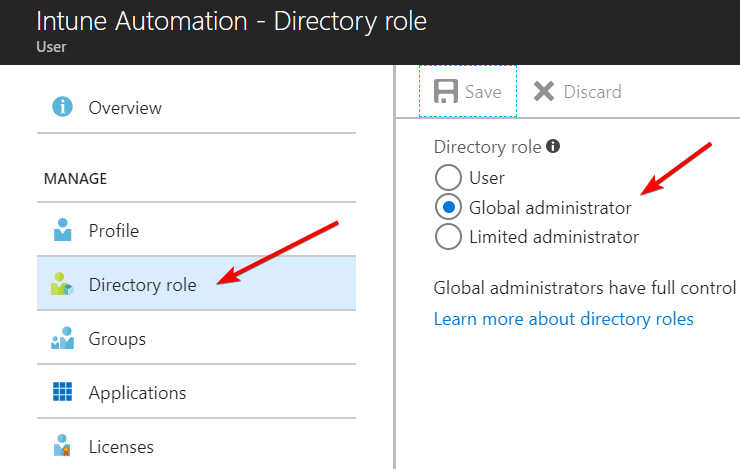Click the info icon beside Directory role label

tap(553, 146)
